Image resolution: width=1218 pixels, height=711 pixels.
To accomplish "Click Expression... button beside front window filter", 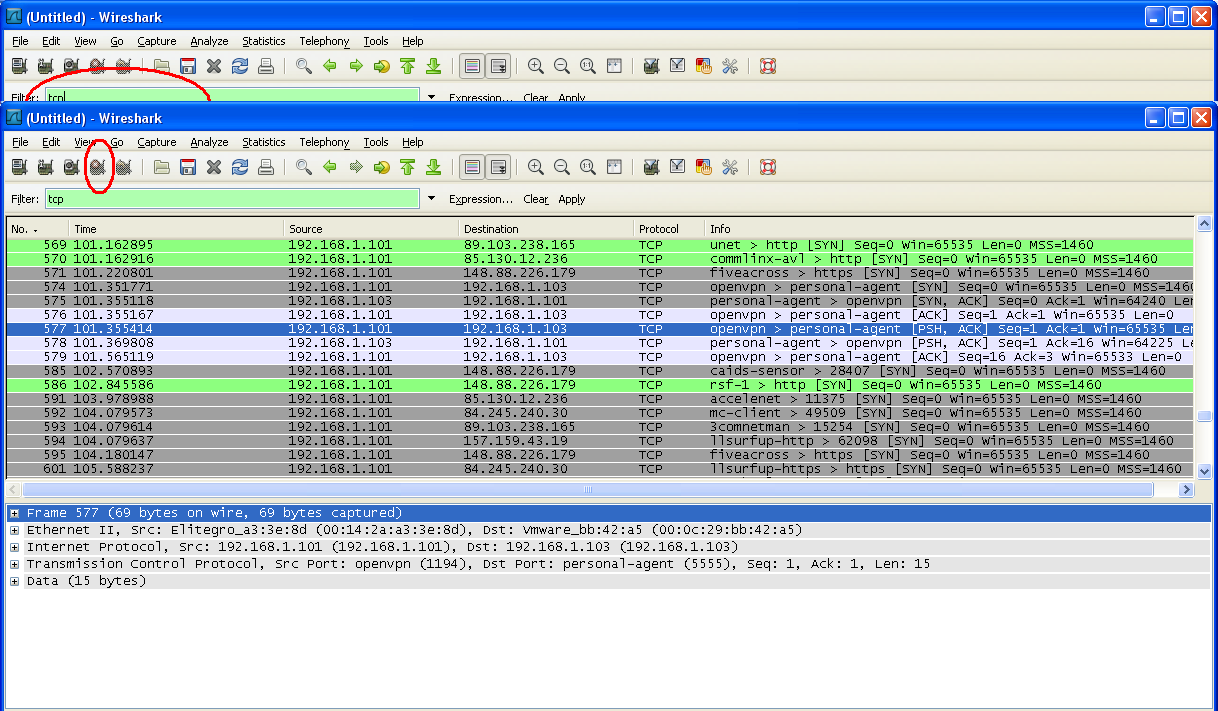I will click(480, 199).
